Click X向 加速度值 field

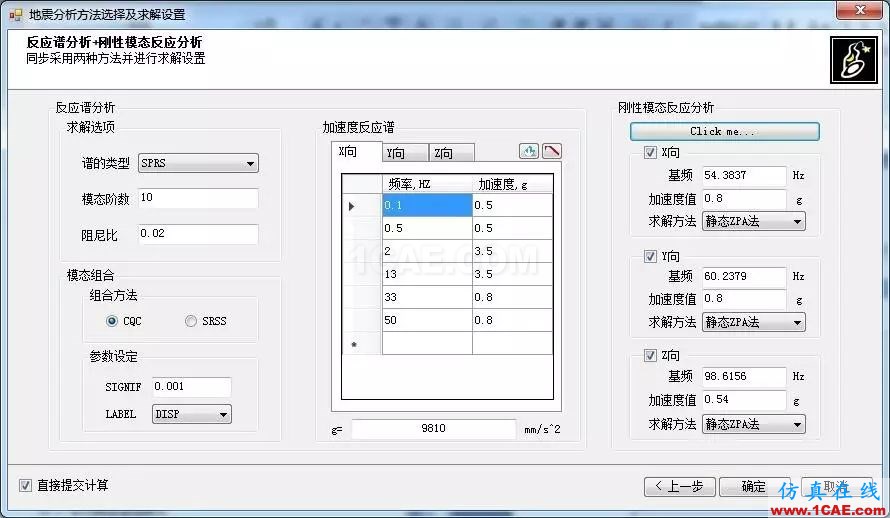pos(744,199)
